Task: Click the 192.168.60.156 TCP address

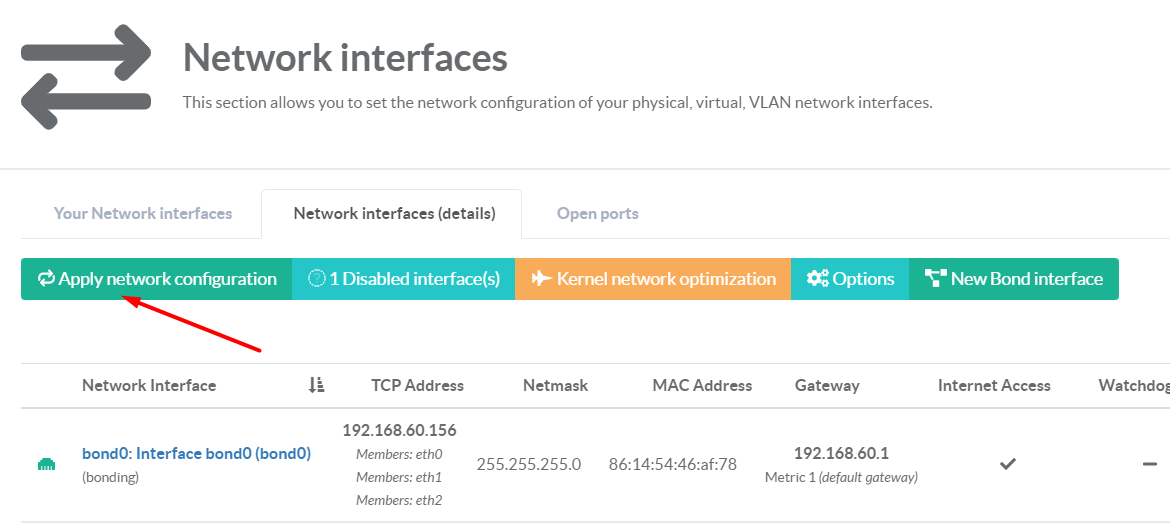Action: [399, 430]
